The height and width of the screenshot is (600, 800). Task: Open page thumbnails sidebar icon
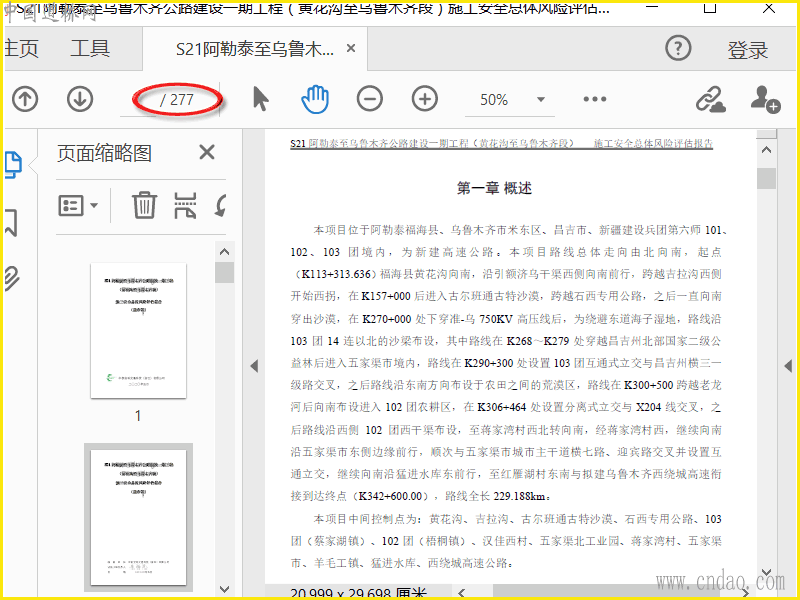point(13,165)
